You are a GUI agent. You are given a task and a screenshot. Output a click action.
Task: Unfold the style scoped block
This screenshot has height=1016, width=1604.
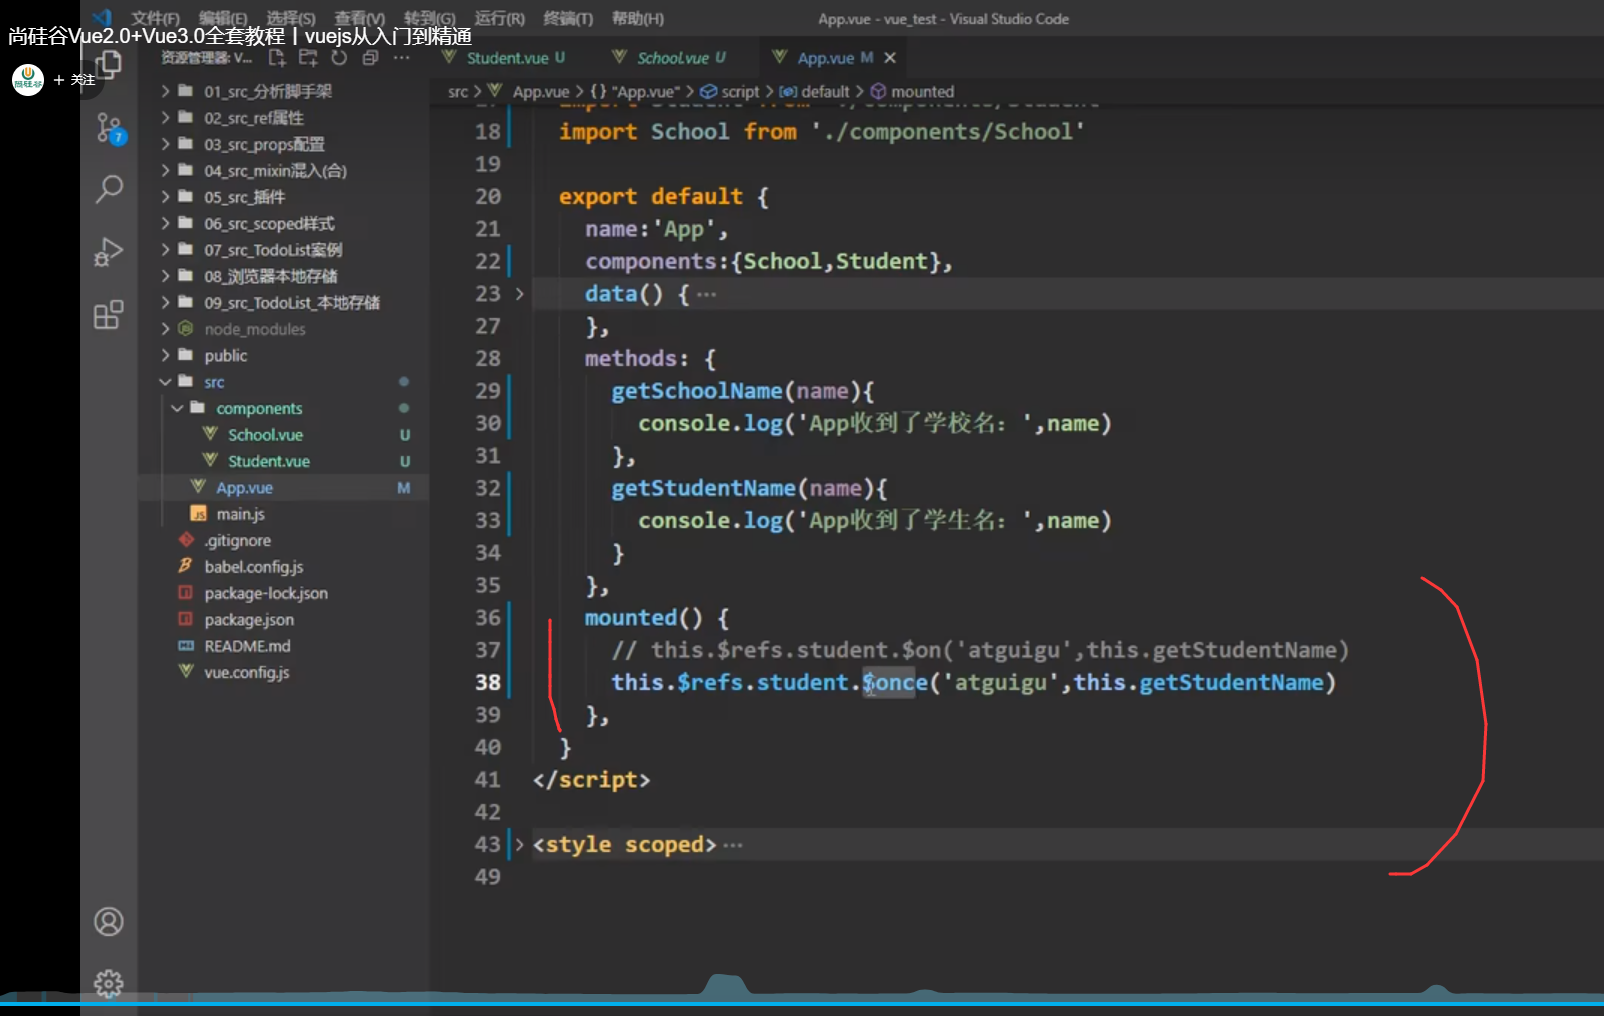tap(519, 845)
